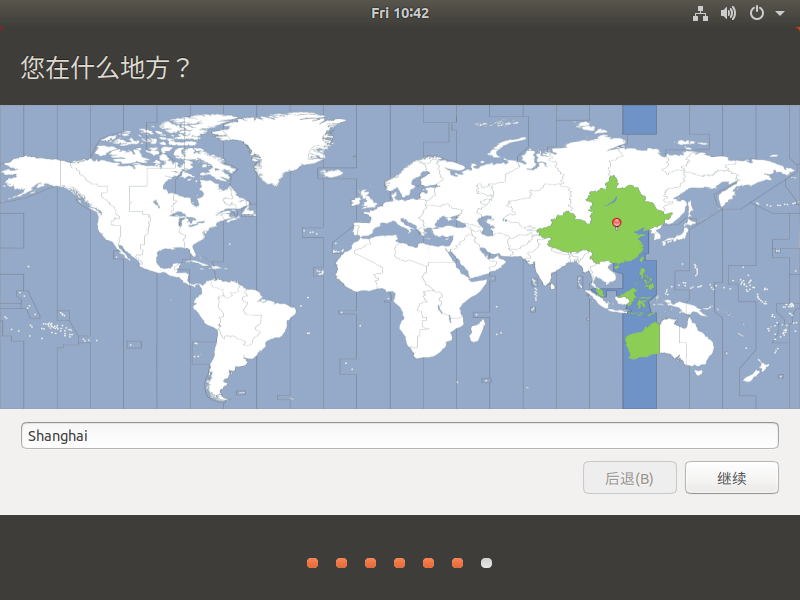Click the 后退(B) back button
The width and height of the screenshot is (800, 600).
[630, 478]
